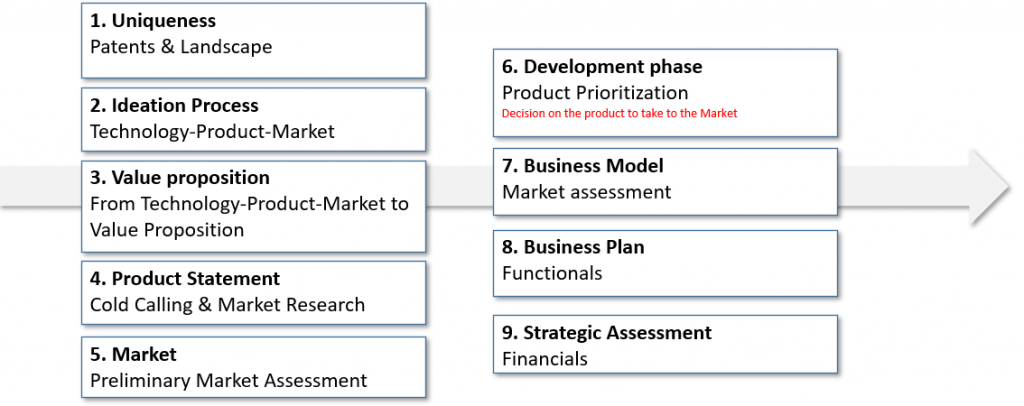Select the "4. Product Statement" heading
The height and width of the screenshot is (406, 1024).
pos(185,279)
